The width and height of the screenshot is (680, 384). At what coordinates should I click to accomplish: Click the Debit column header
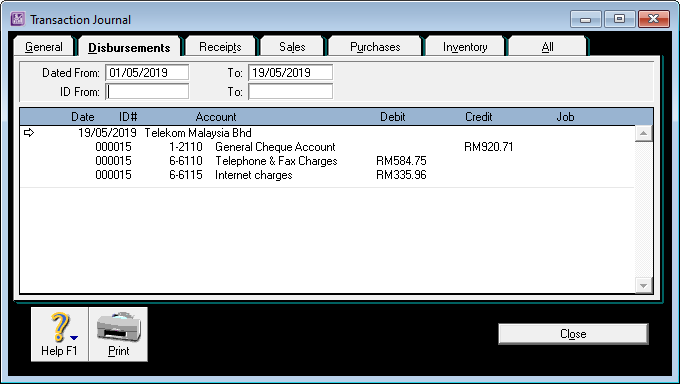[x=392, y=117]
